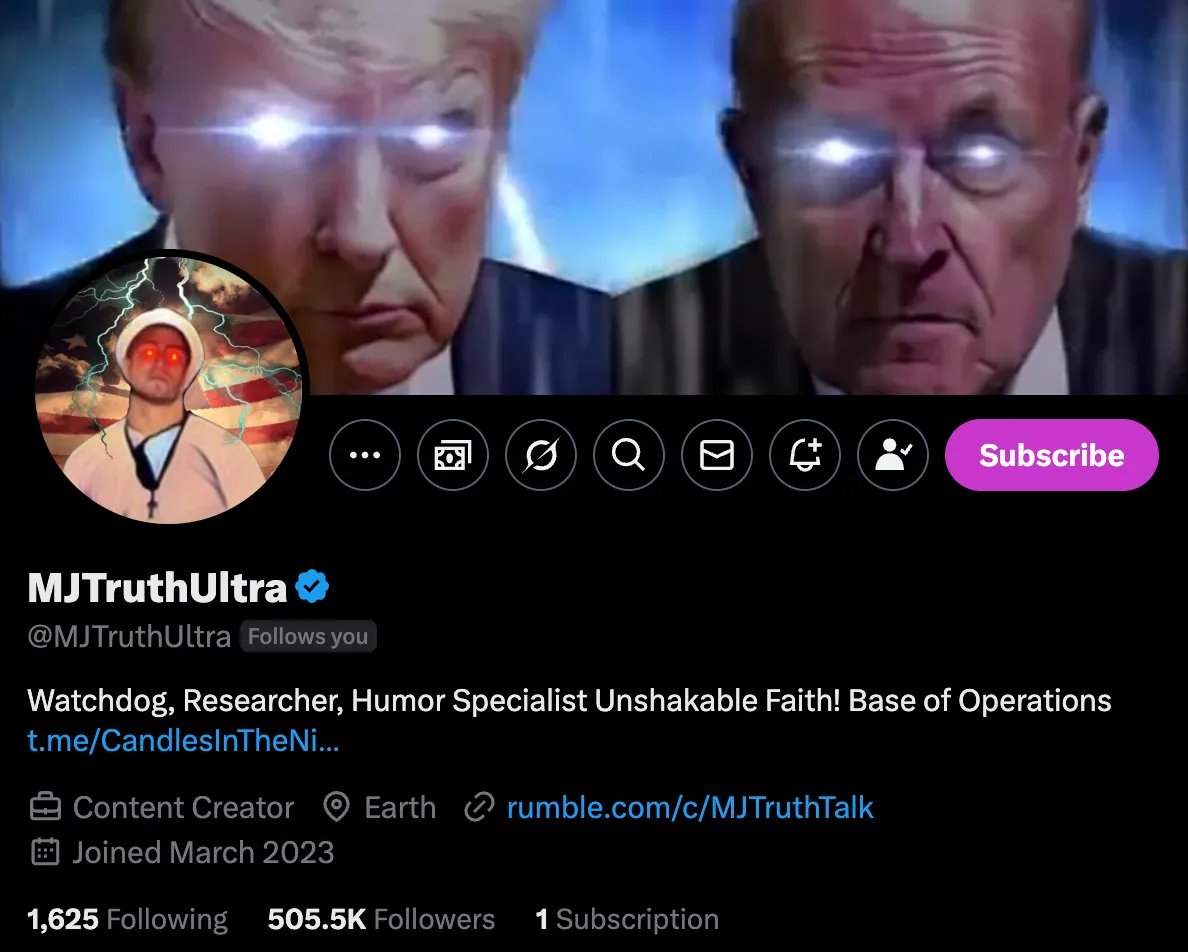Send a direct message via envelope icon
1188x952 pixels.
click(x=717, y=454)
